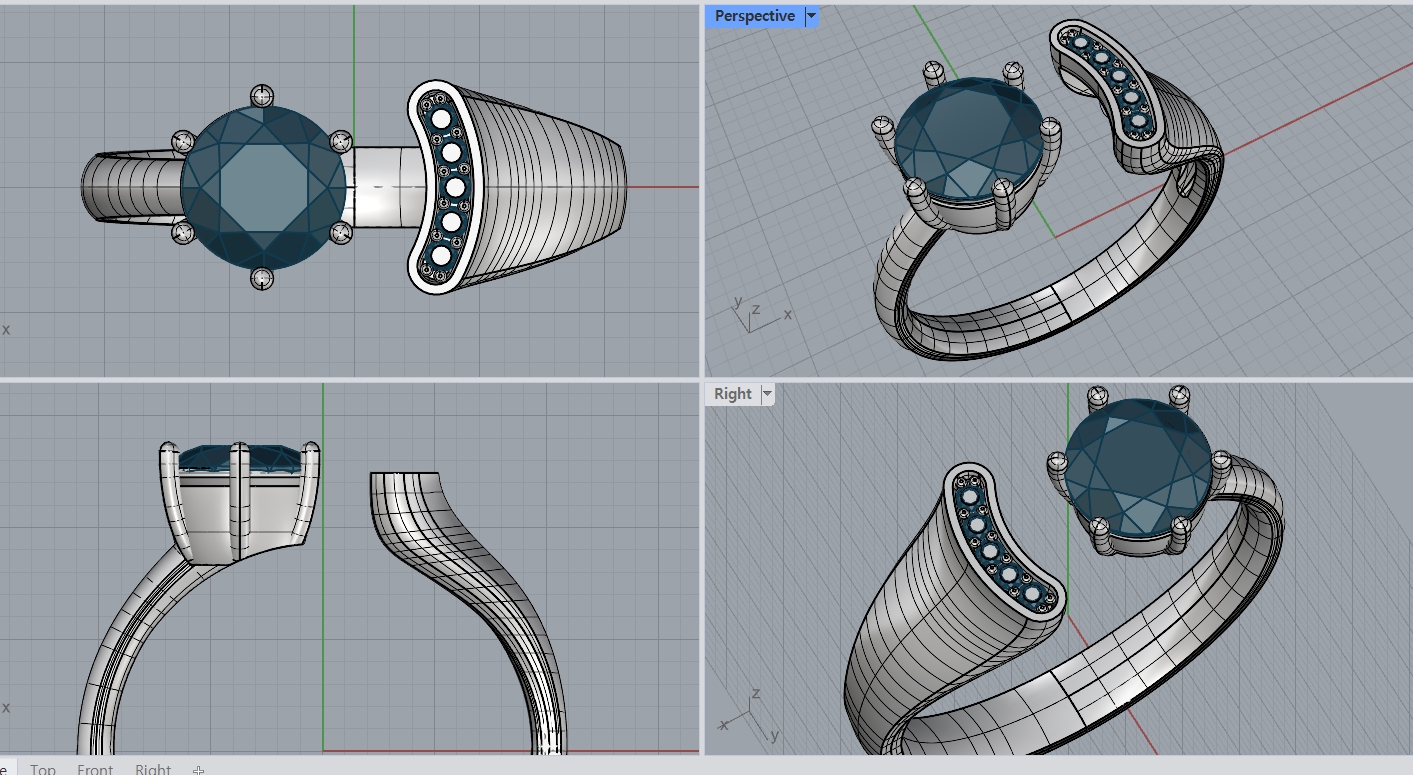Open the Perspective viewport dropdown arrow
Viewport: 1413px width, 775px height.
(x=811, y=16)
